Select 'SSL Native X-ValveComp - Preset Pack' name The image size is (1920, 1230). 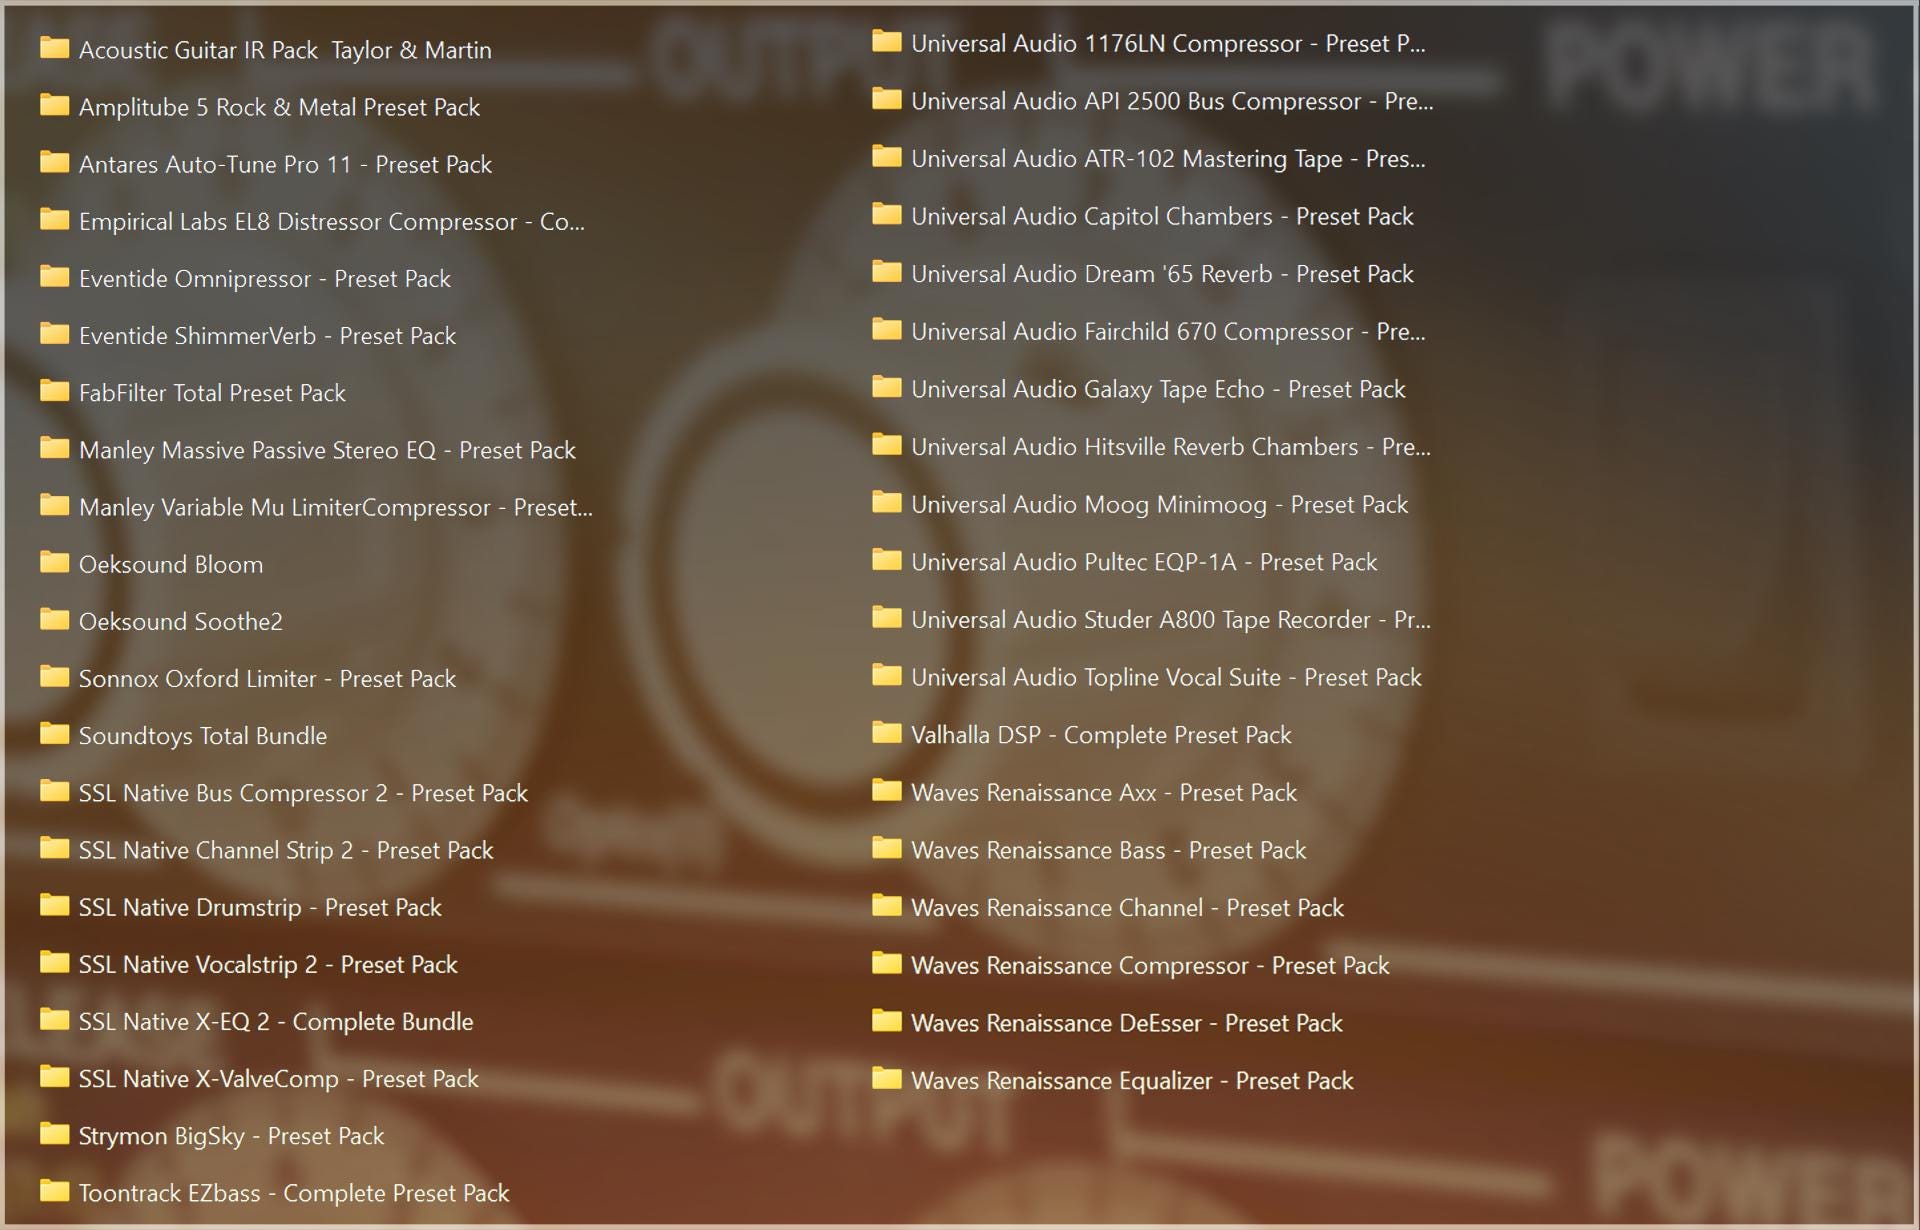point(279,1079)
